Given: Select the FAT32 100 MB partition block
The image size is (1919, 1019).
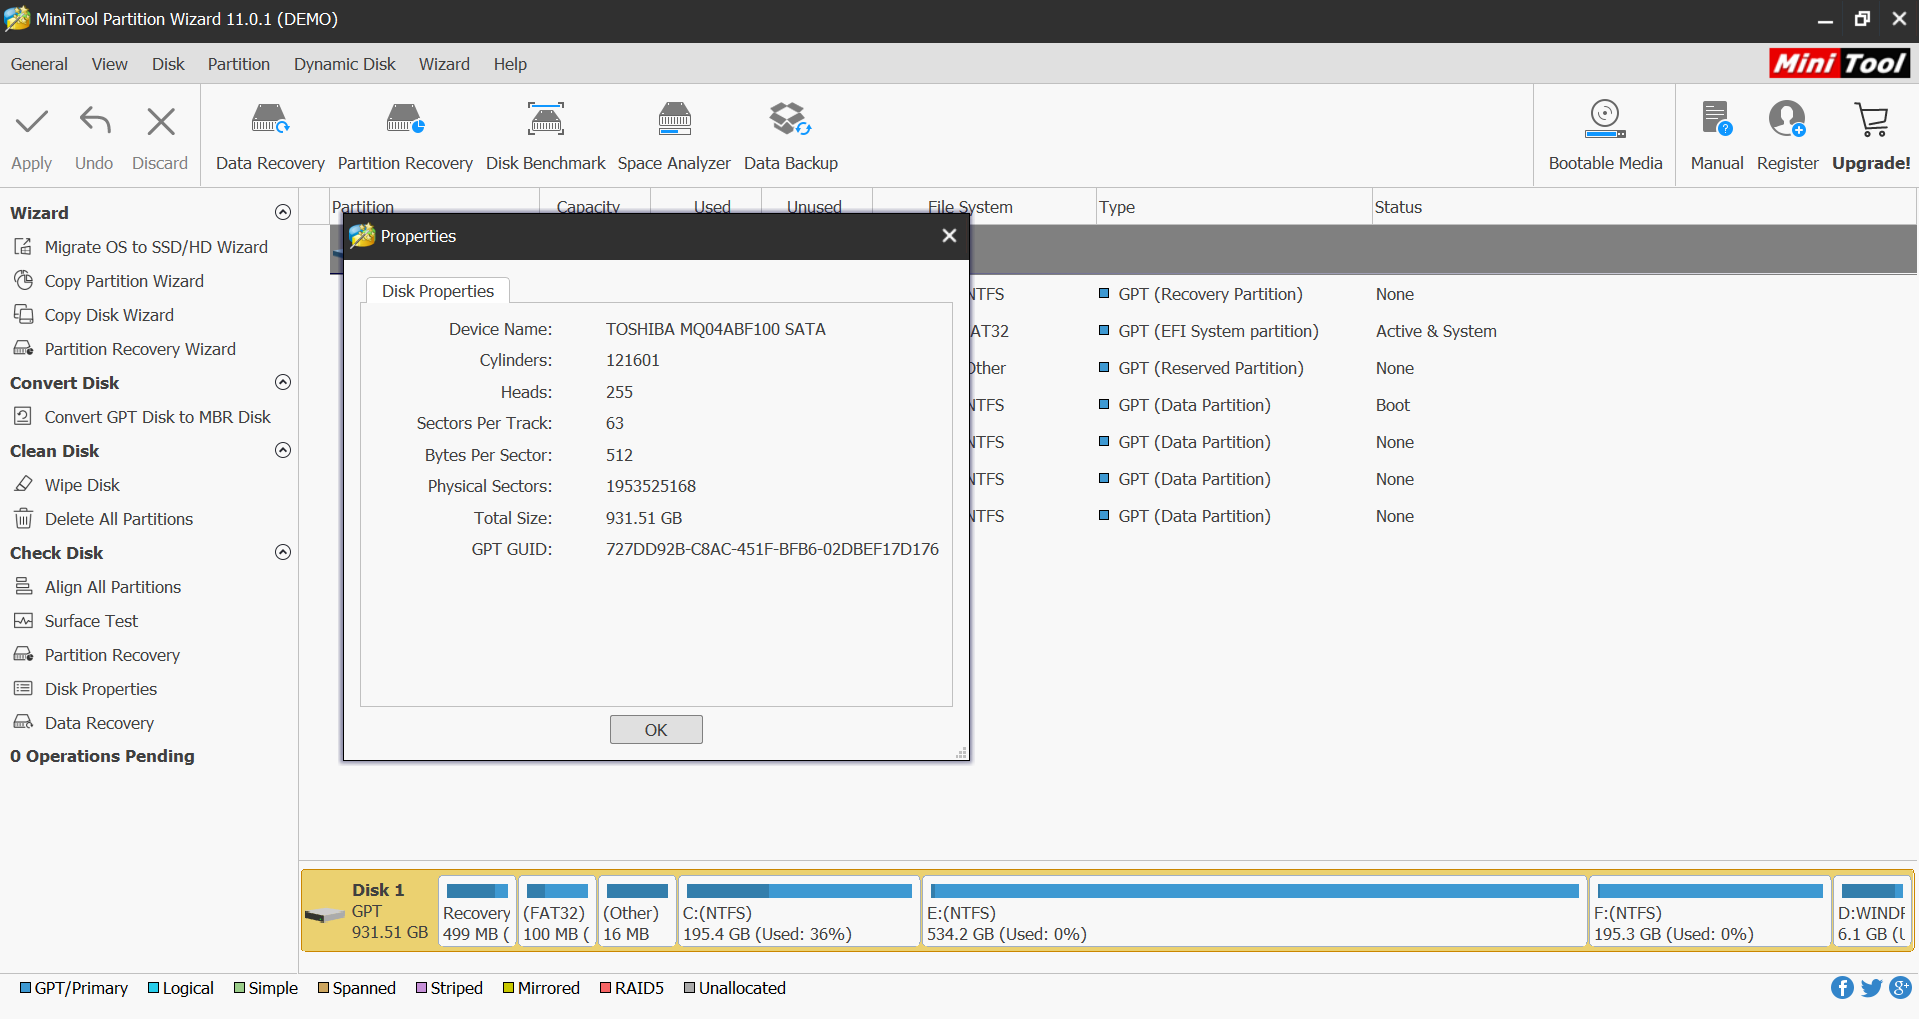Looking at the screenshot, I should (557, 911).
